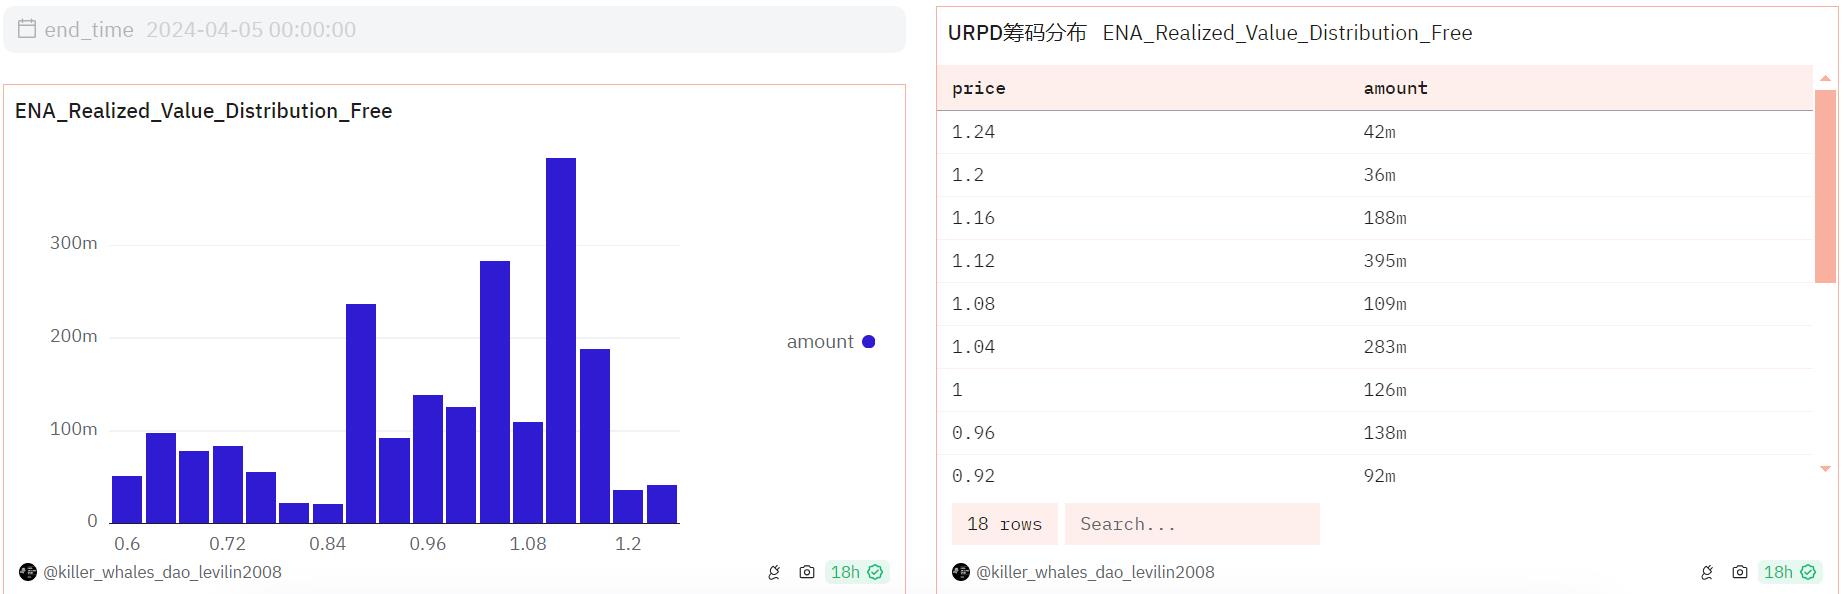Click the camera screenshot icon under the bar chart

tap(806, 572)
